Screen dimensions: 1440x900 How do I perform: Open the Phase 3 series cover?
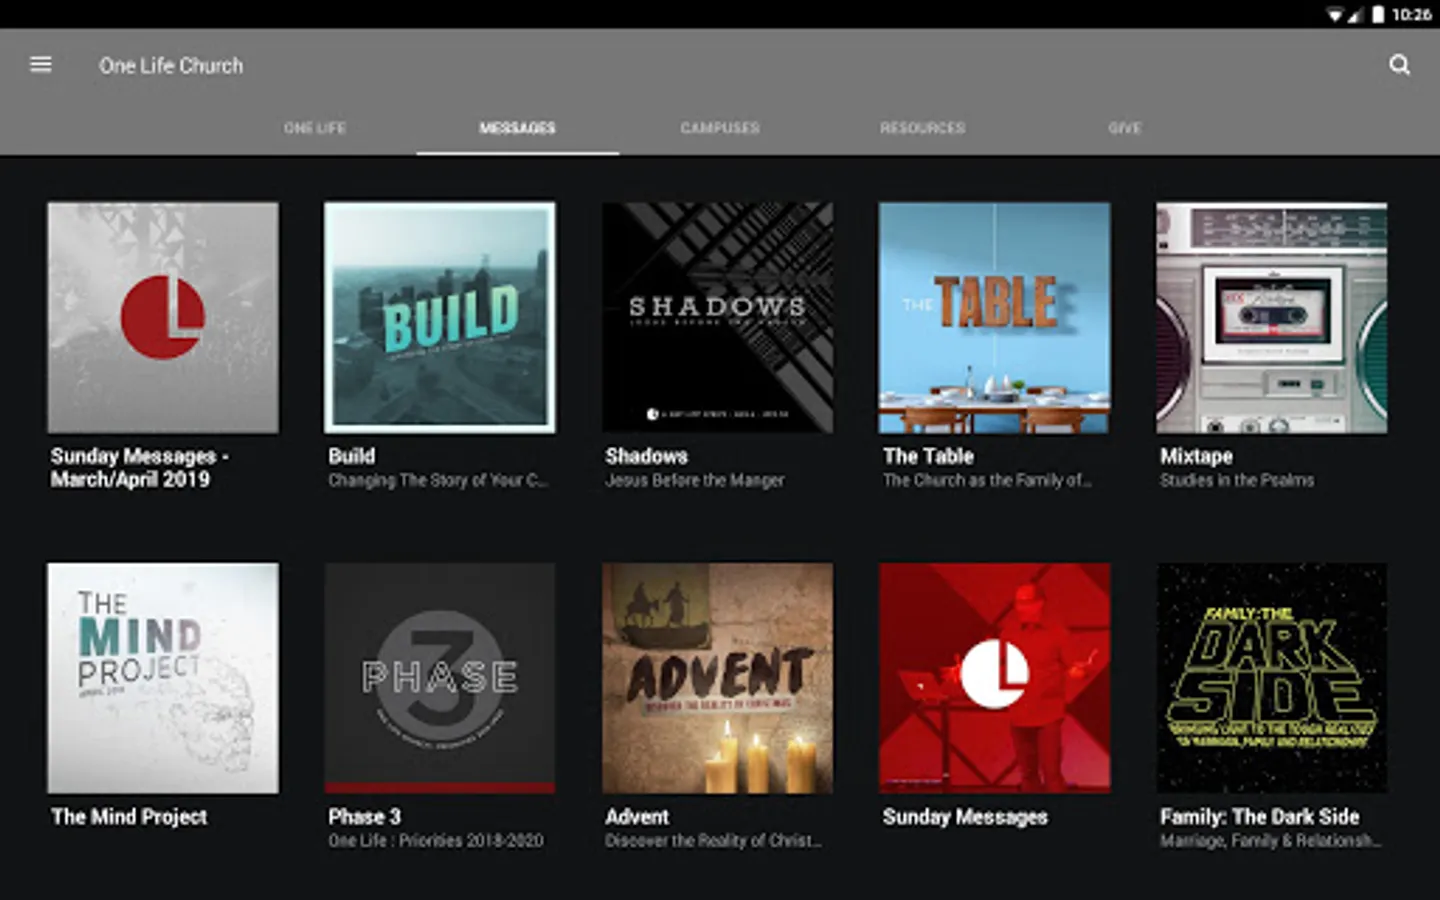(440, 678)
